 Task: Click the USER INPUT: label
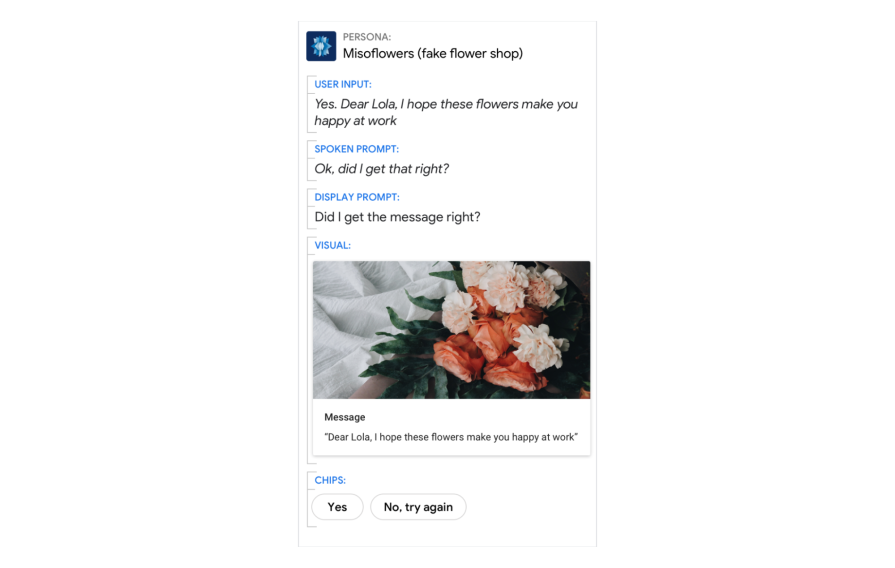pos(343,84)
